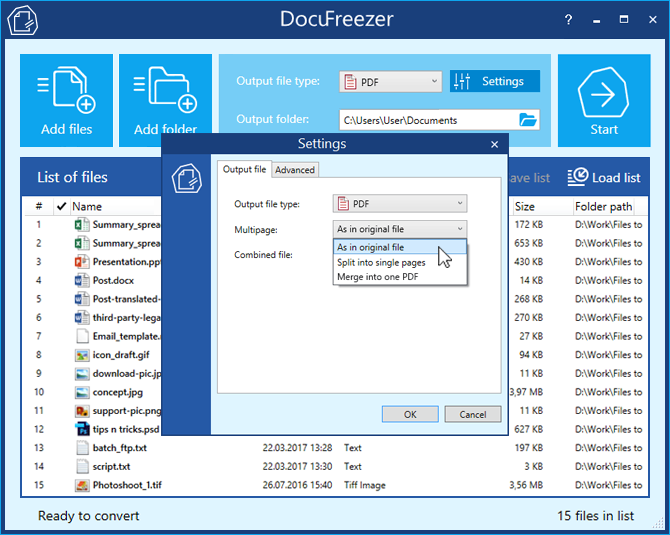Click text file icon of batch_ftp.txt
This screenshot has width=670, height=535.
tap(82, 448)
